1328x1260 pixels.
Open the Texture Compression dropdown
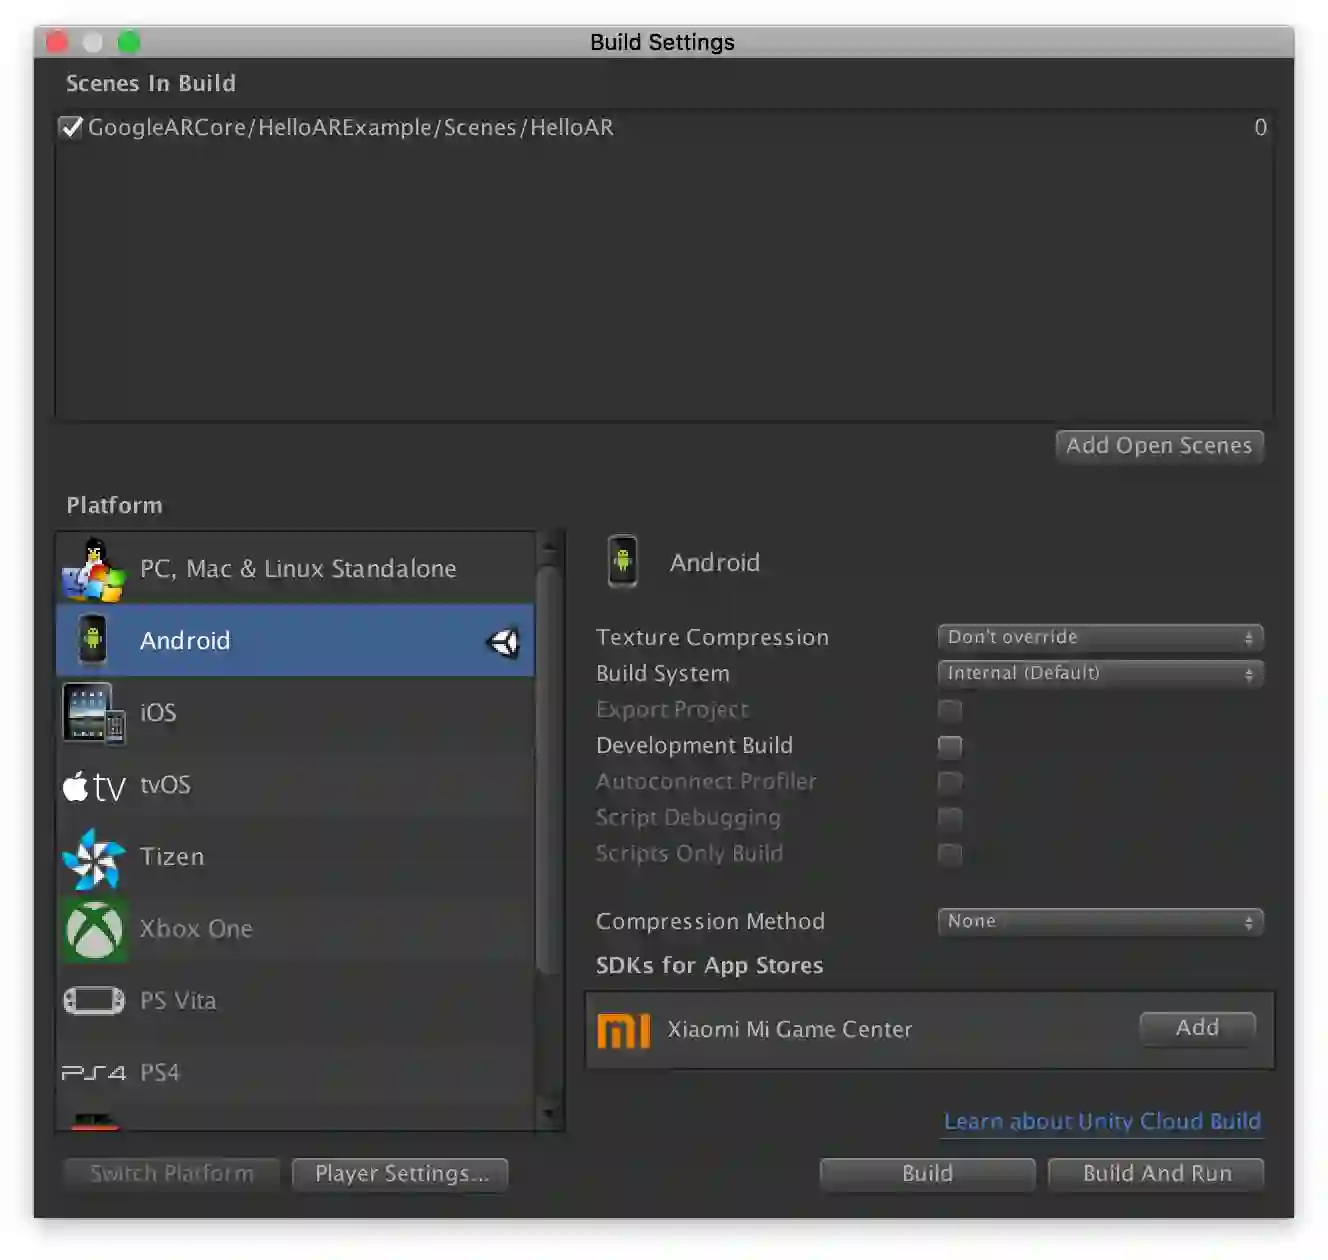click(x=1100, y=637)
